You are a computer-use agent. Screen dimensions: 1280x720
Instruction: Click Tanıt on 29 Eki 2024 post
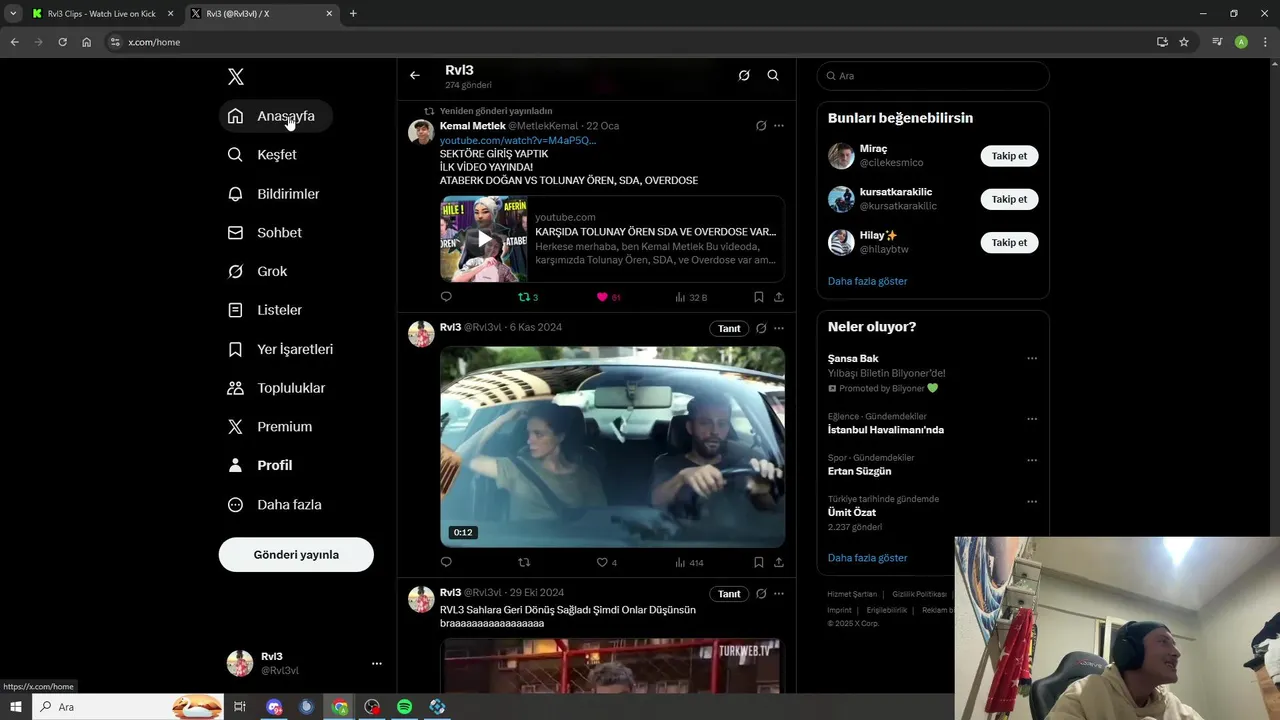pos(729,594)
